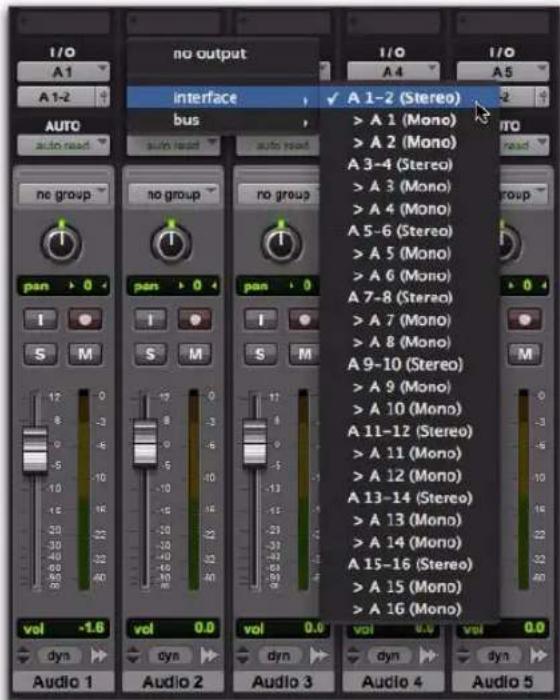Click the double-arrow icon on Audio 2
Image resolution: width=560 pixels, height=700 pixels.
(209, 655)
